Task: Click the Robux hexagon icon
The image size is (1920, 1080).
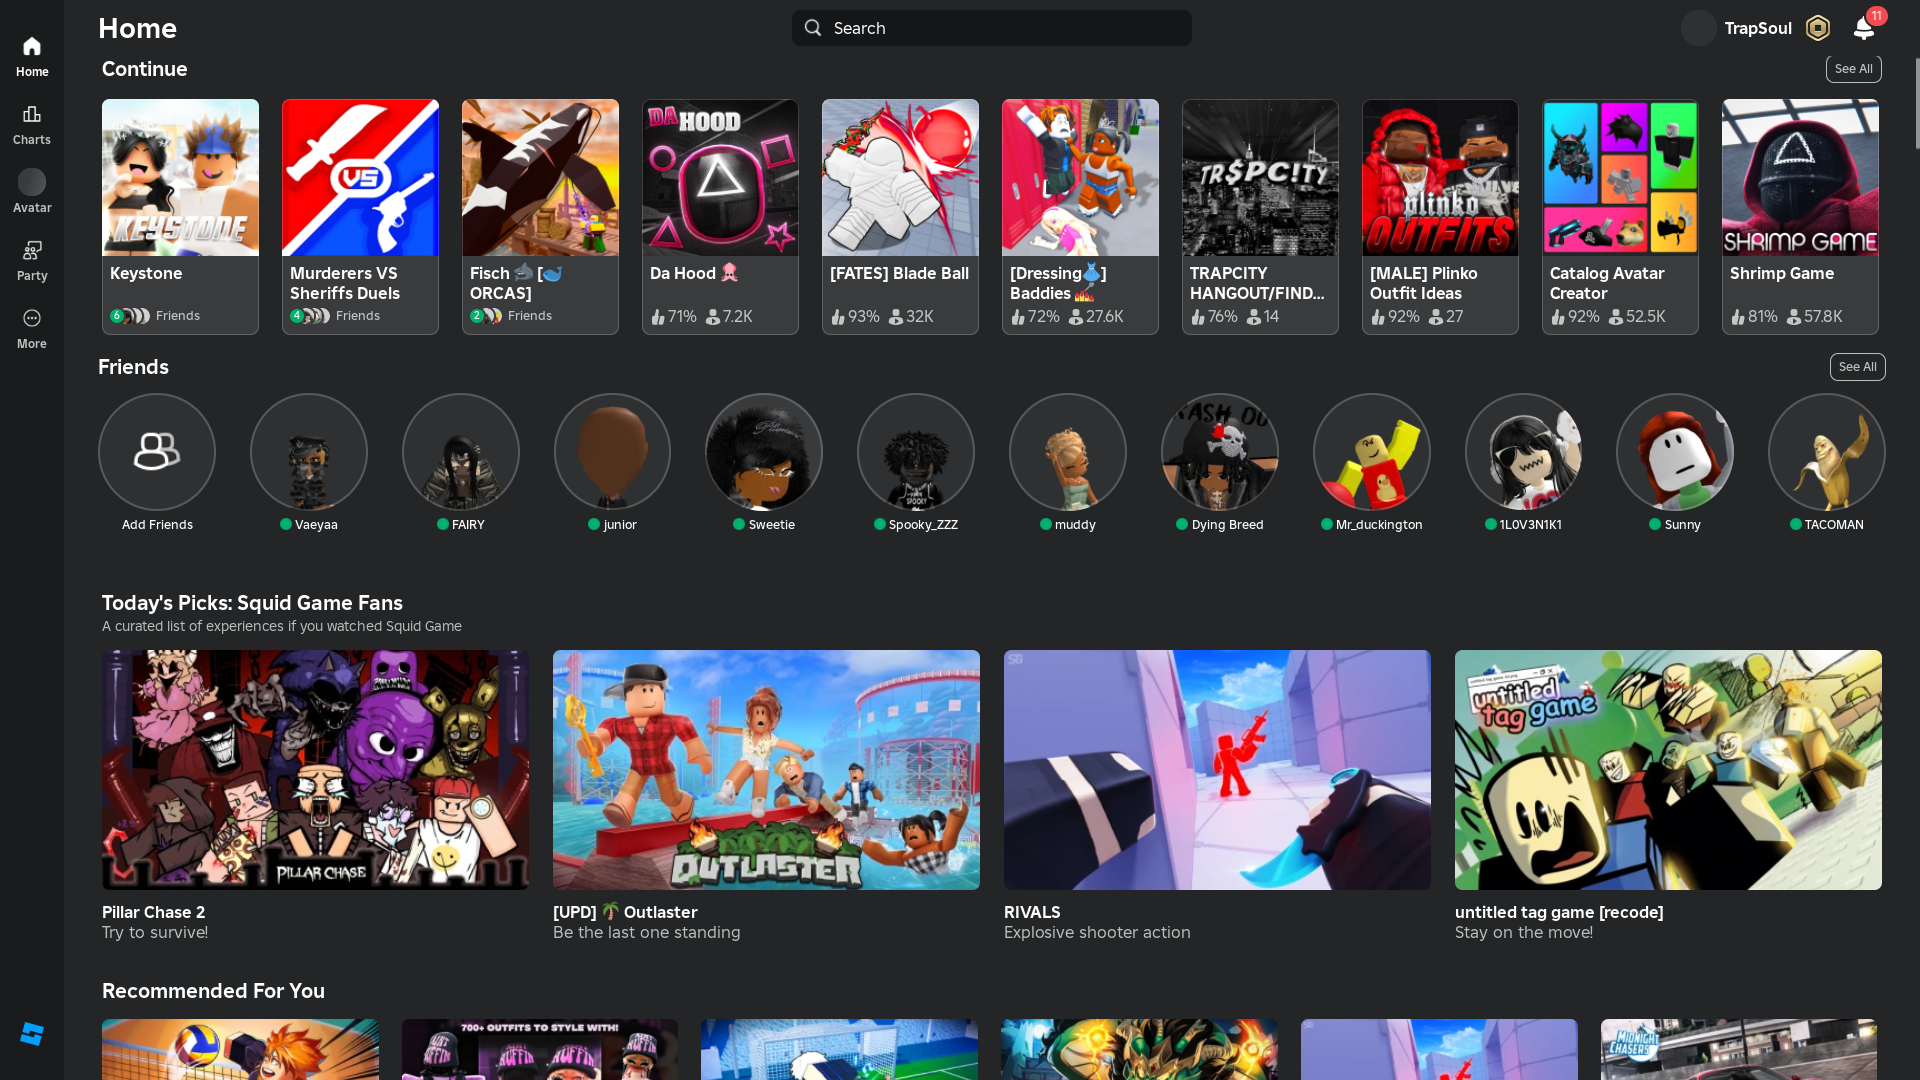Action: tap(1817, 28)
